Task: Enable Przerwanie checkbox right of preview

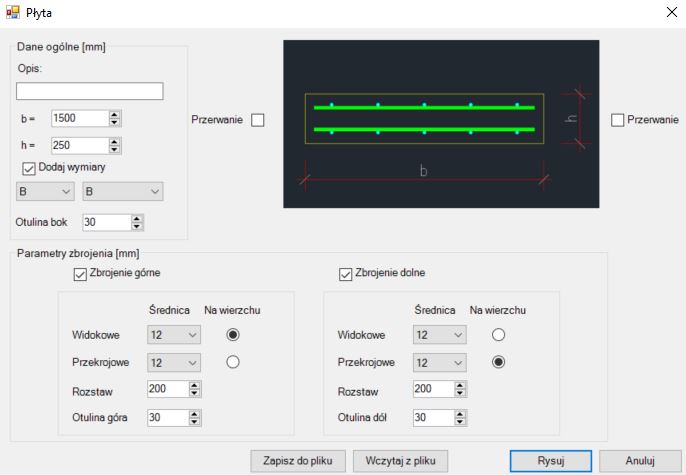Action: [617, 120]
